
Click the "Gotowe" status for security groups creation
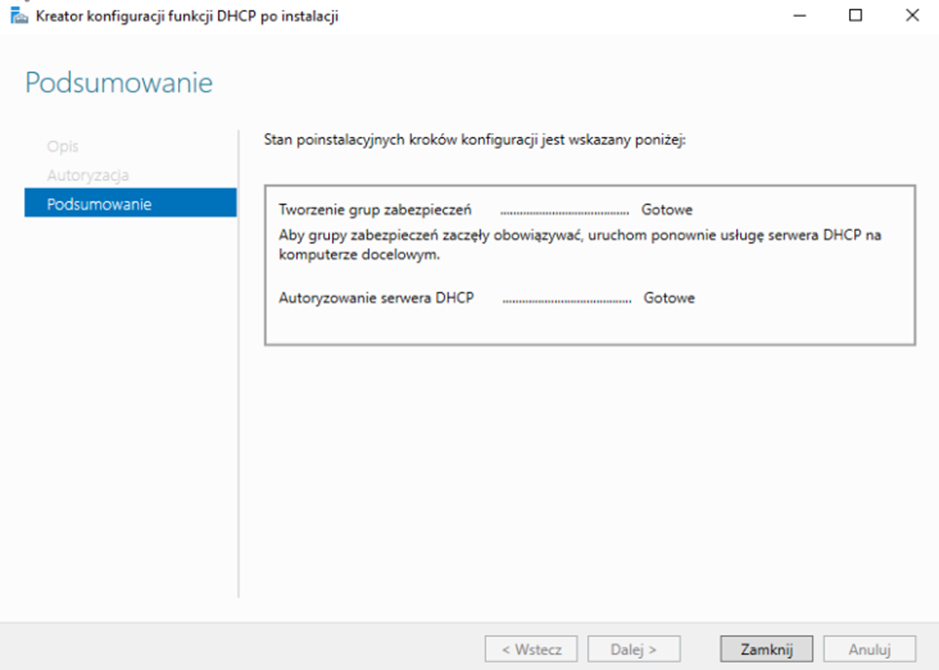[x=667, y=210]
